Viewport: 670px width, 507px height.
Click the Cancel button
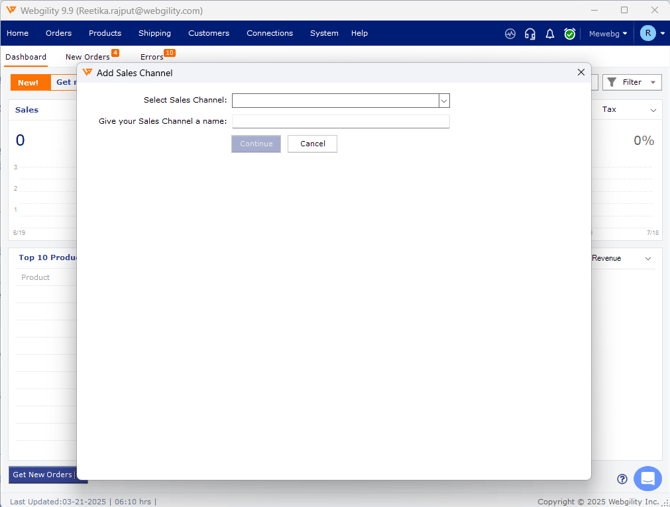point(312,144)
